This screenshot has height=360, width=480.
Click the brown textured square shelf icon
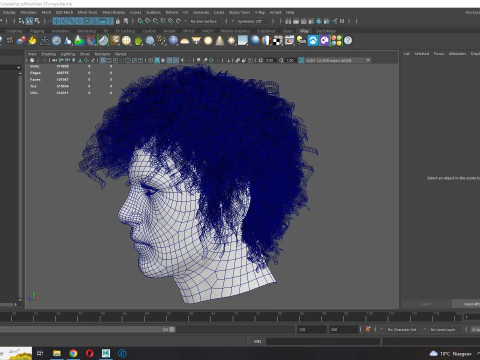click(x=115, y=41)
